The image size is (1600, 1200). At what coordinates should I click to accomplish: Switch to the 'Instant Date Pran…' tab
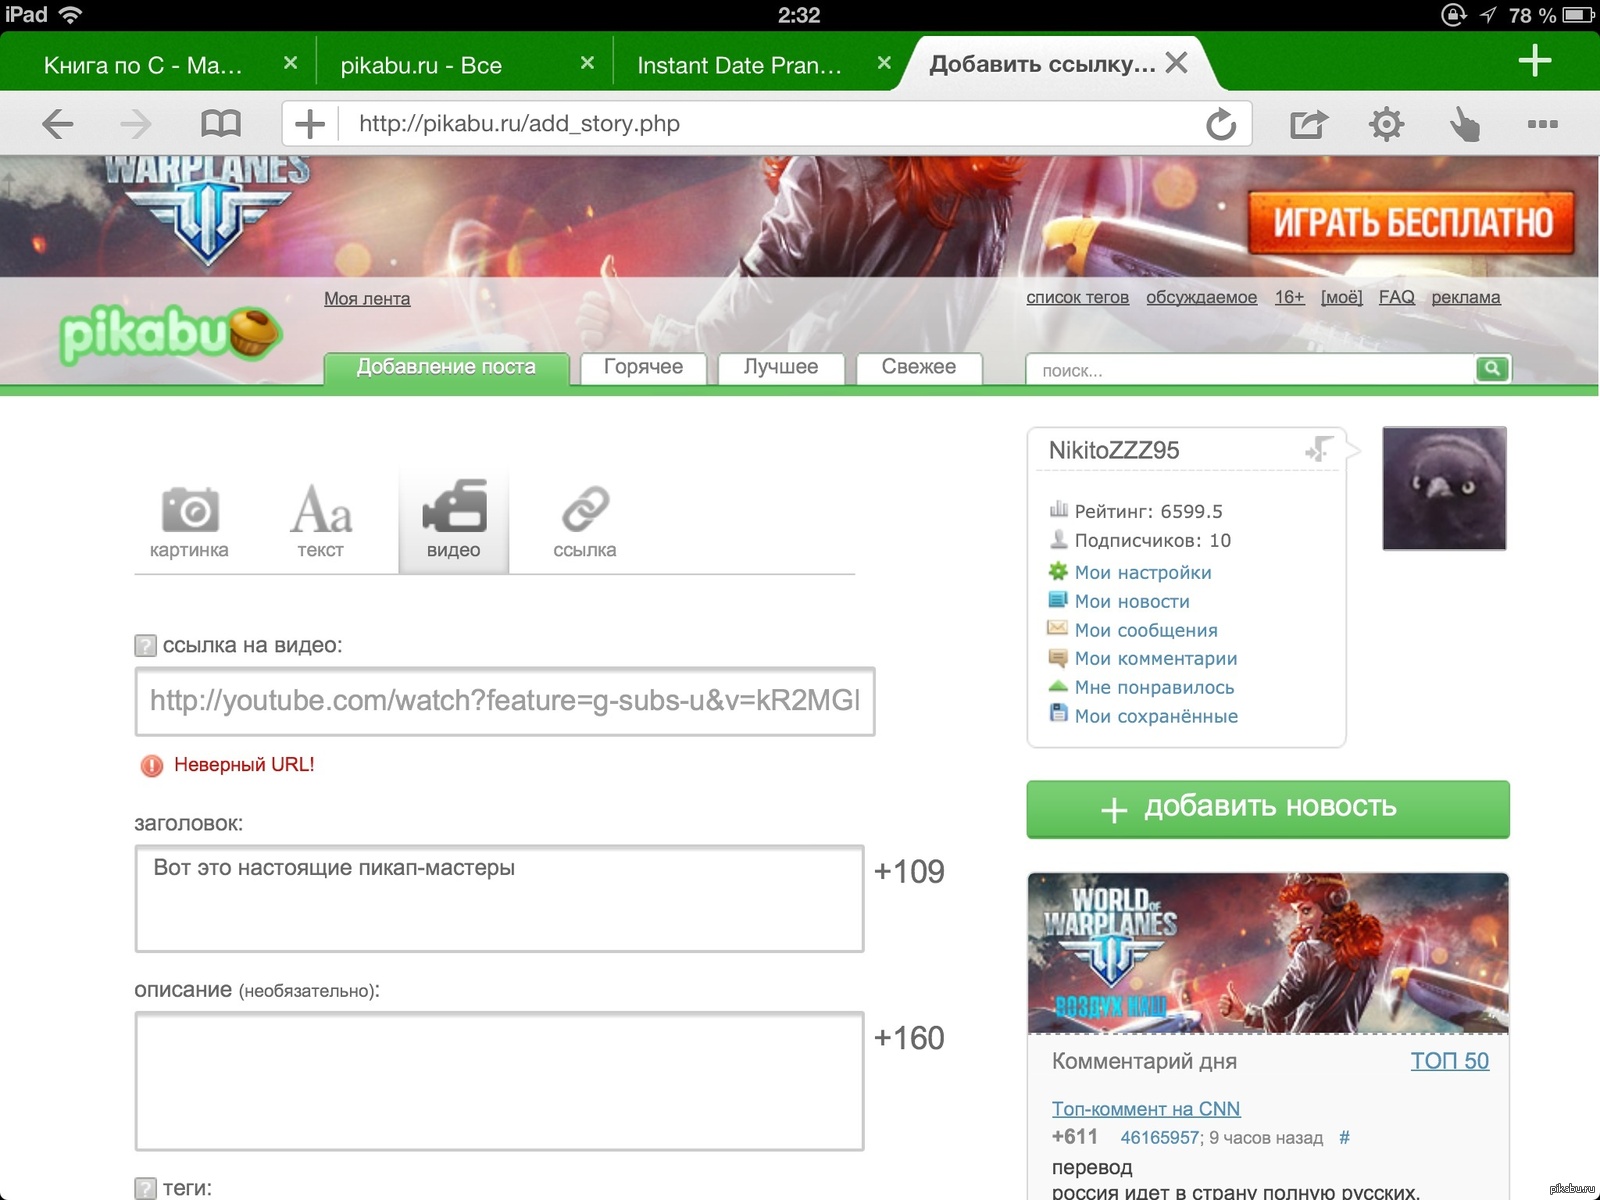pyautogui.click(x=739, y=66)
